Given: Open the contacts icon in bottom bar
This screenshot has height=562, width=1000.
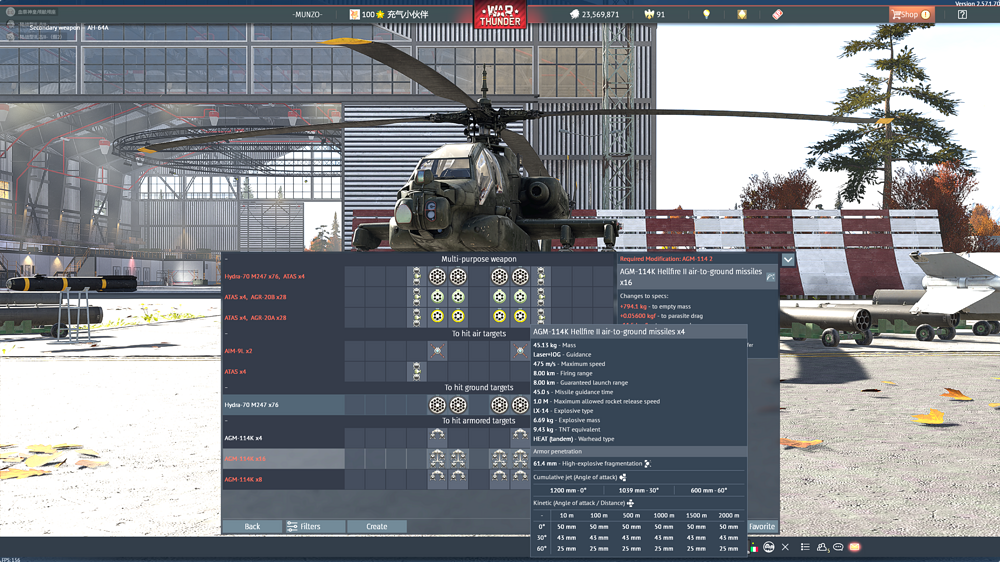Looking at the screenshot, I should (822, 547).
